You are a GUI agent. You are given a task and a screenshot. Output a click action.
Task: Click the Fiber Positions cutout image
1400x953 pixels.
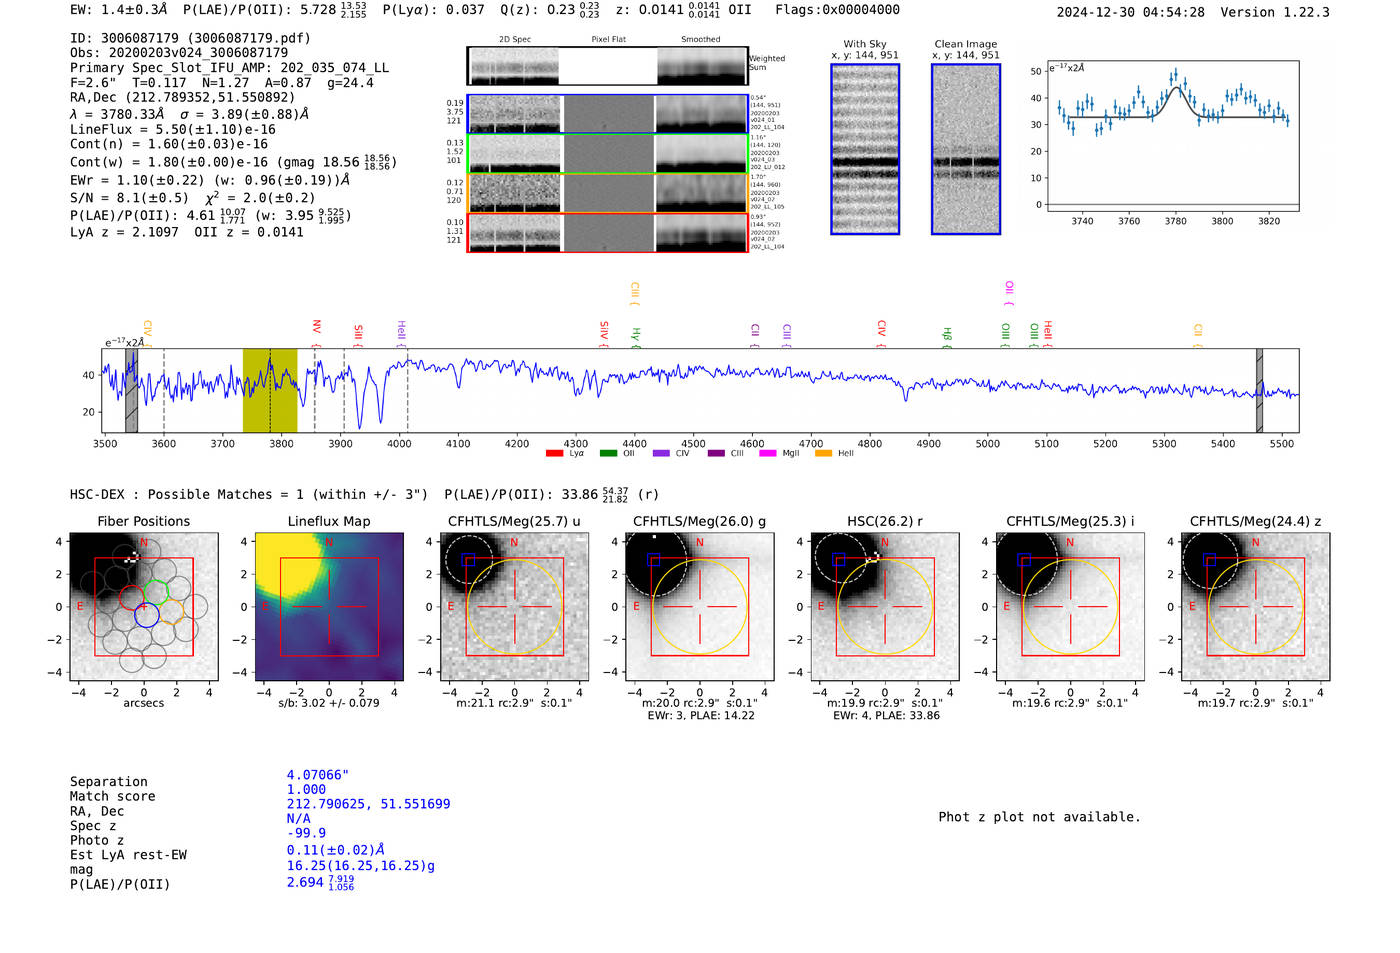[x=144, y=607]
